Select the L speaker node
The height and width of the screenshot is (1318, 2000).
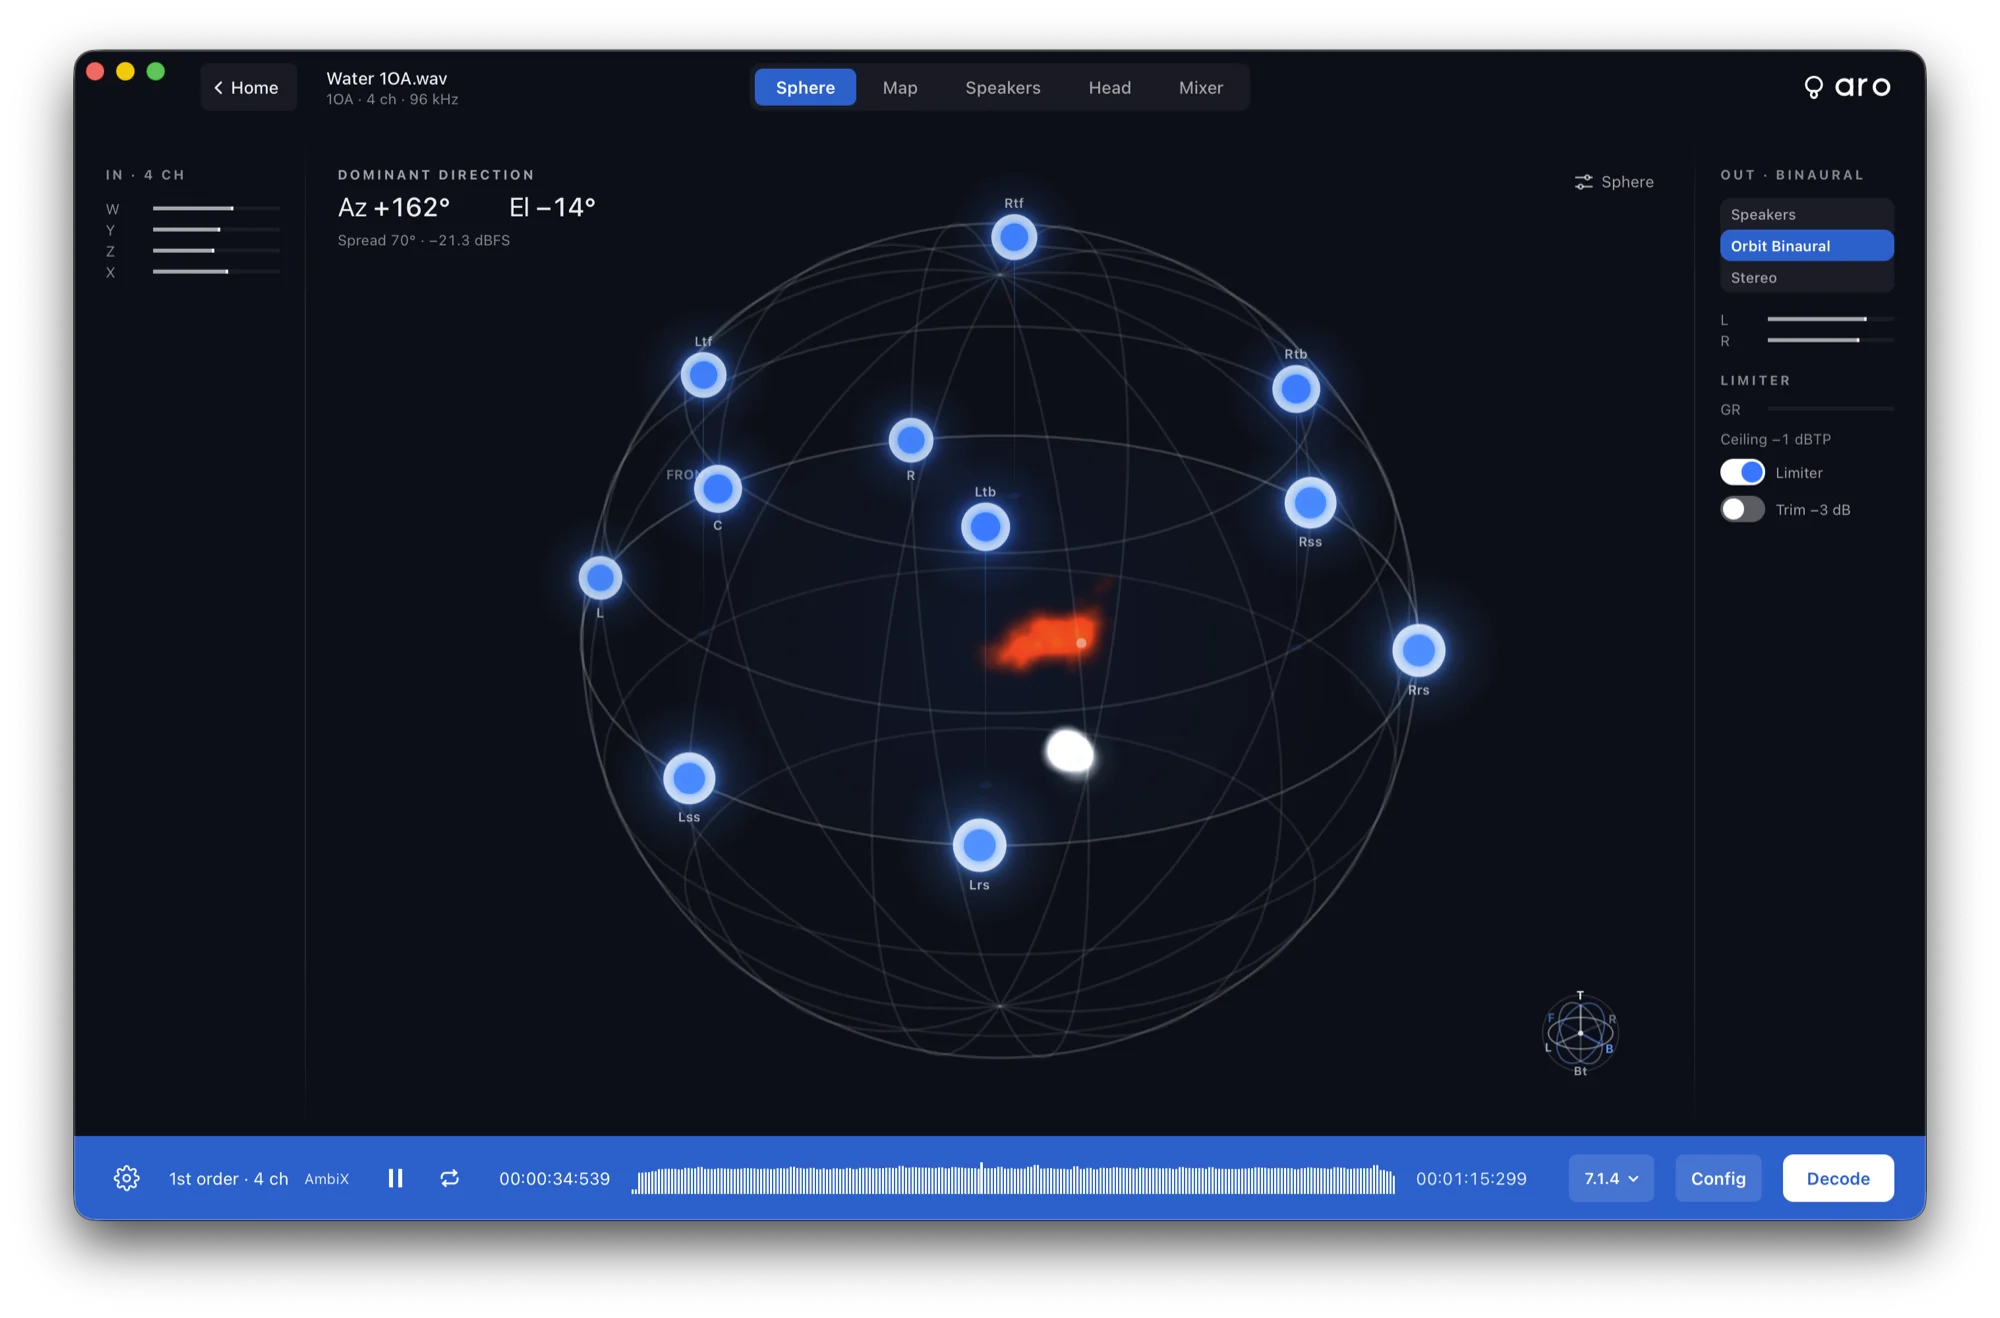[x=600, y=578]
